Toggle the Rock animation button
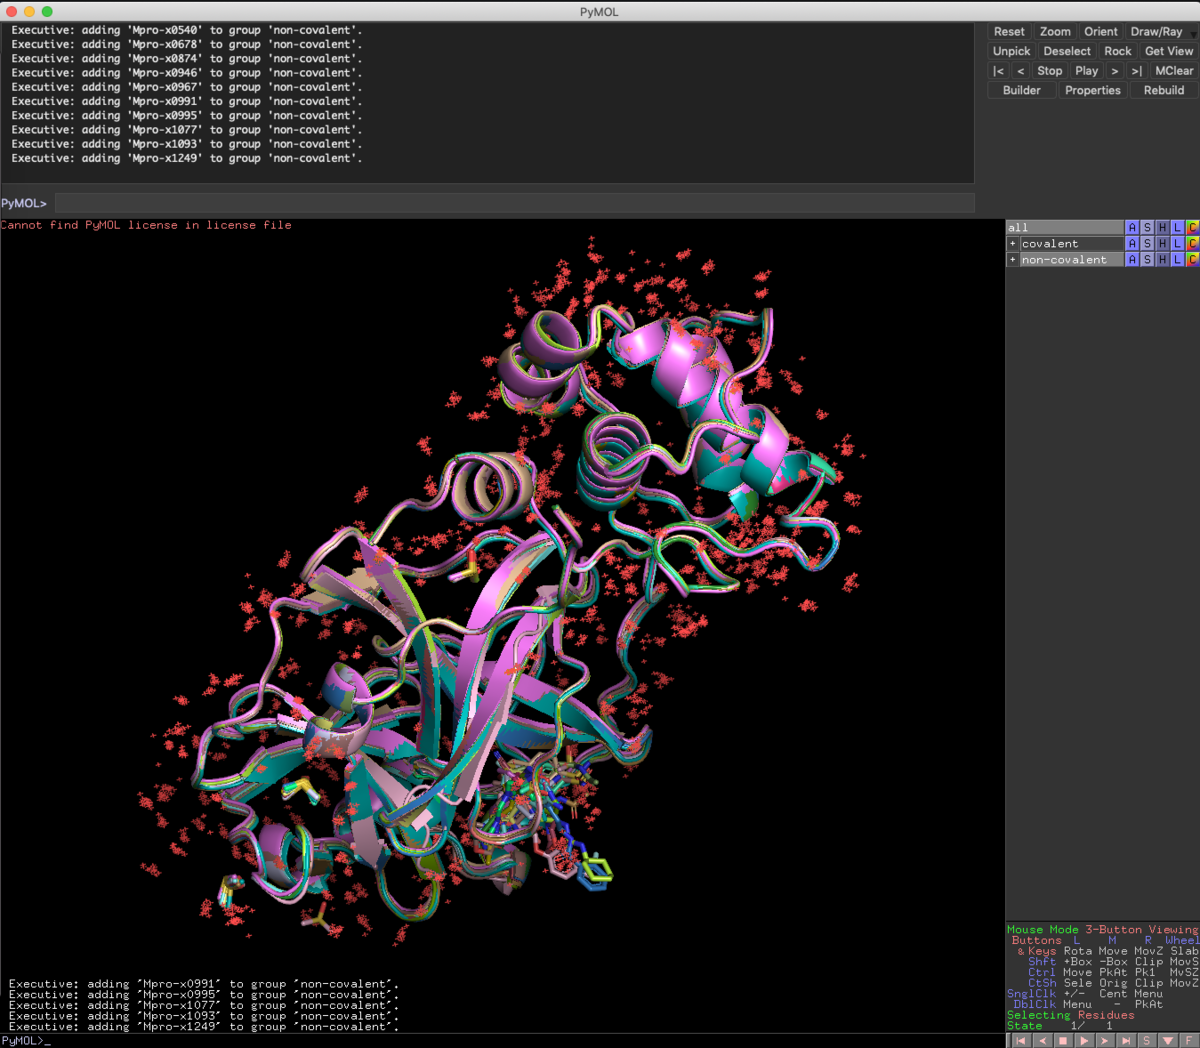Image resolution: width=1200 pixels, height=1048 pixels. tap(1118, 51)
